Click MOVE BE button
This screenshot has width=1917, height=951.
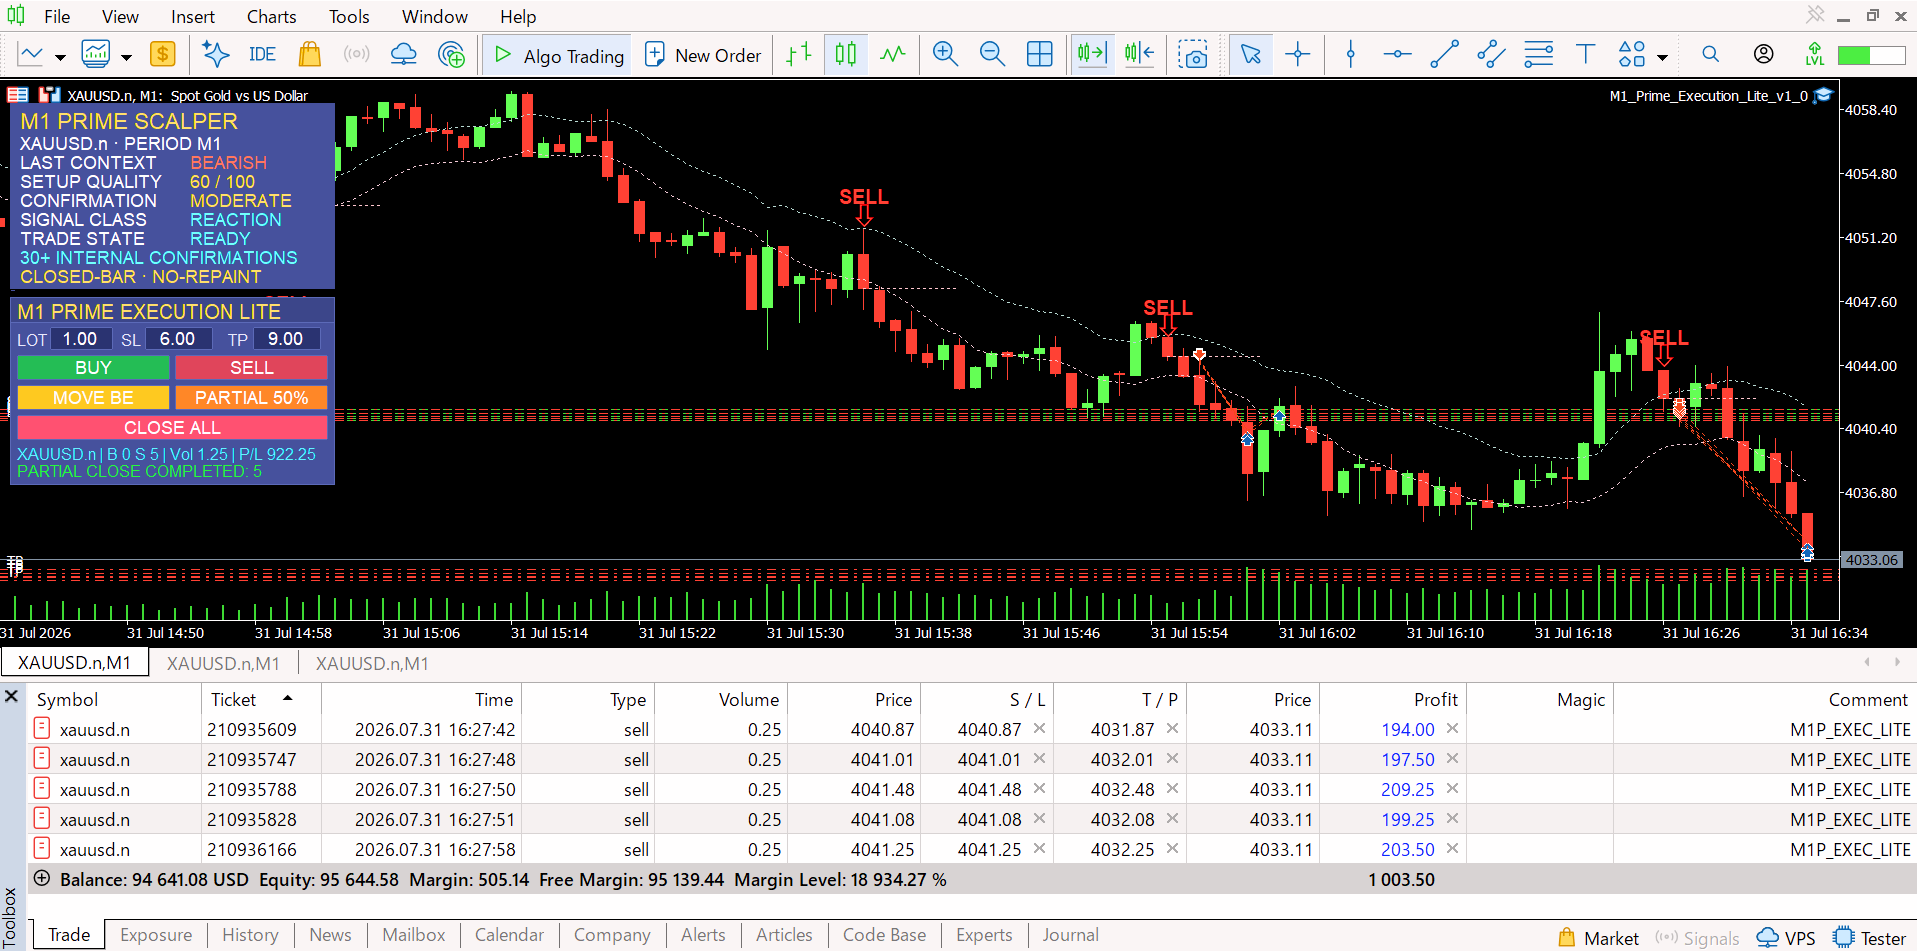click(93, 398)
